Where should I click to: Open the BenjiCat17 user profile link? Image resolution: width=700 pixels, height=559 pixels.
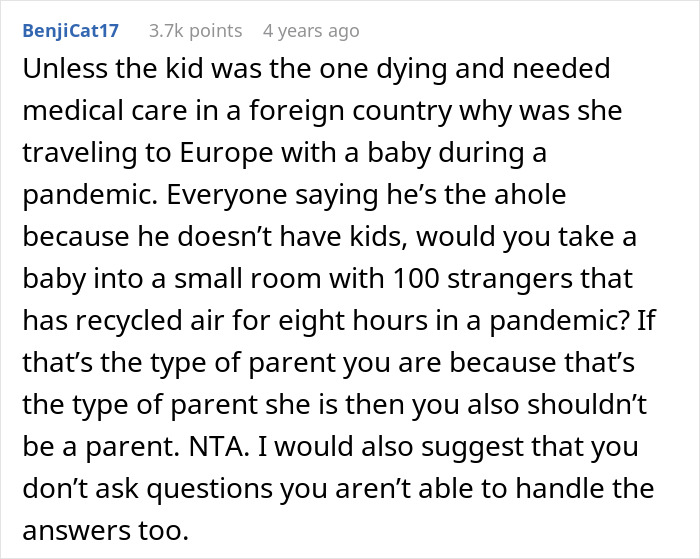coord(69,31)
